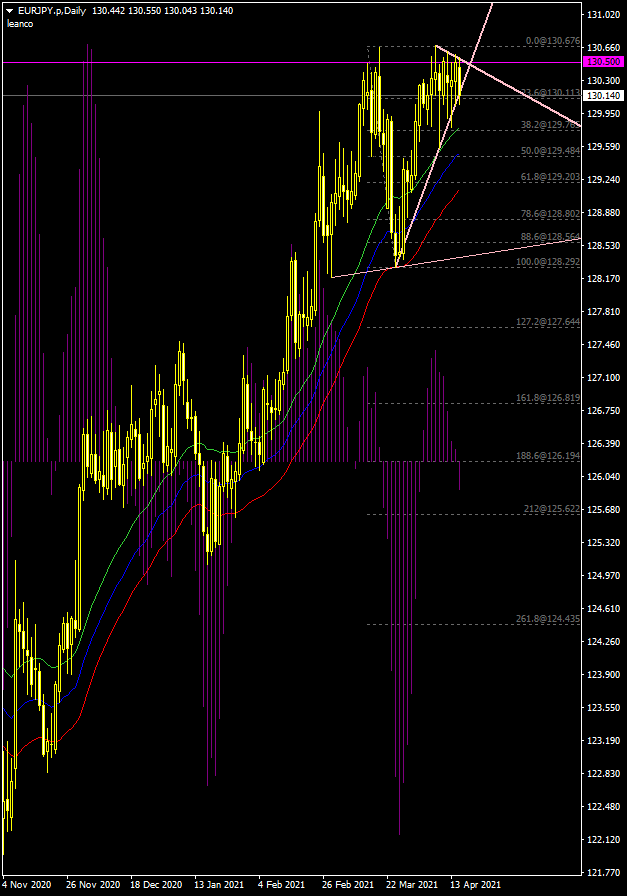Click the 131.020 price scale value
Viewport: 627px width, 896px height.
[x=603, y=15]
